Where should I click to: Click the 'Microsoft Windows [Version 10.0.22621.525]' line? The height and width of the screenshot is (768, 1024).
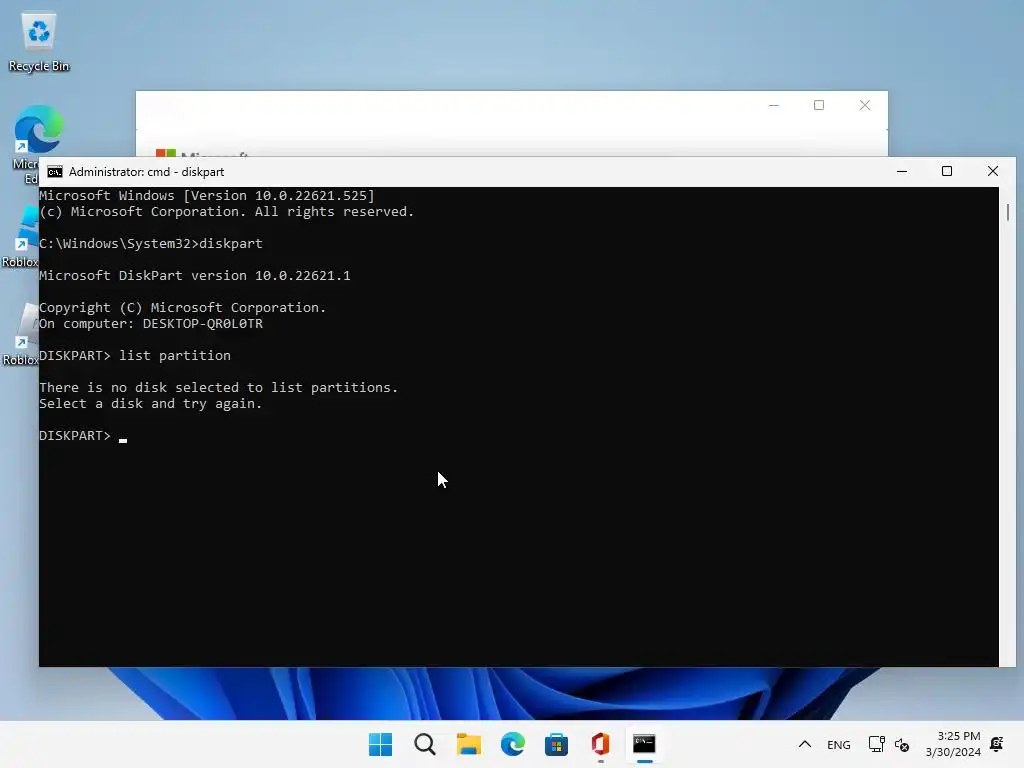click(207, 196)
